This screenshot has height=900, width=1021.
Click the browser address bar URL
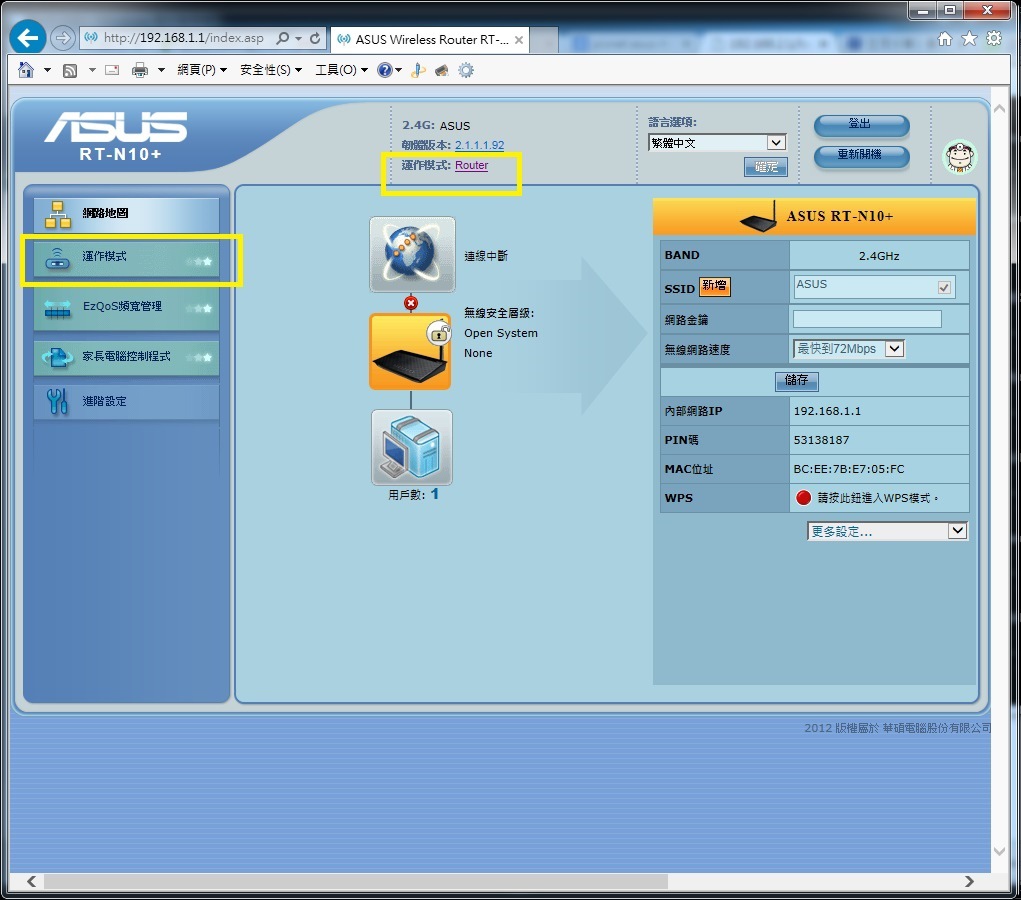point(184,38)
